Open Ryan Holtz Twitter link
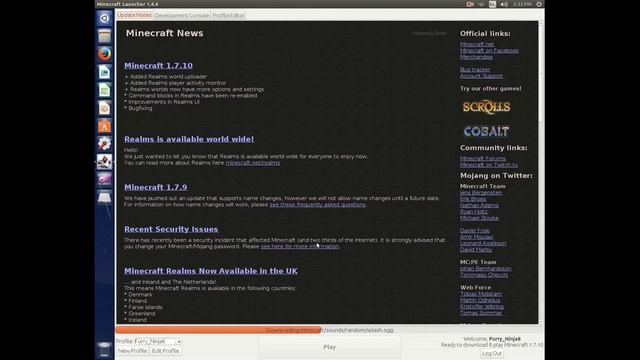 pos(473,212)
